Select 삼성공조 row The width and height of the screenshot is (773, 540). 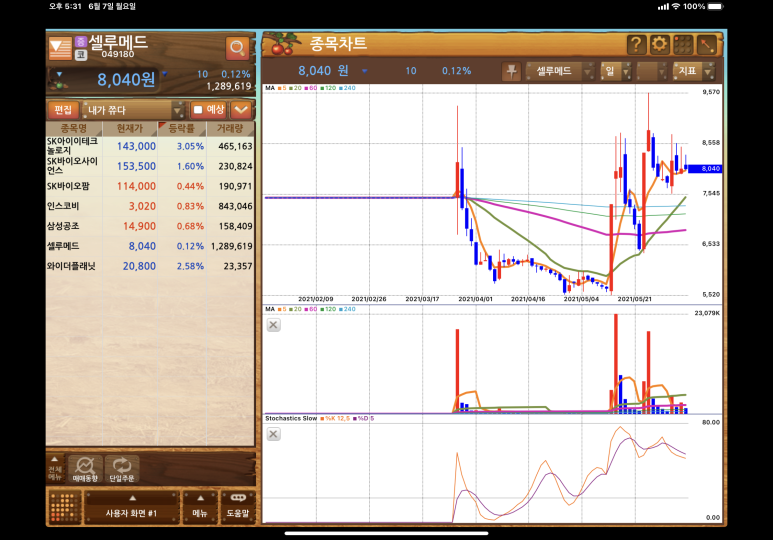click(150, 226)
